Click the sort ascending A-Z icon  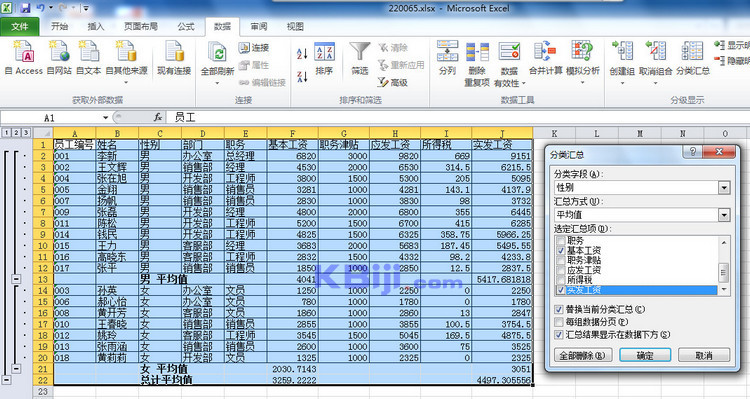302,53
